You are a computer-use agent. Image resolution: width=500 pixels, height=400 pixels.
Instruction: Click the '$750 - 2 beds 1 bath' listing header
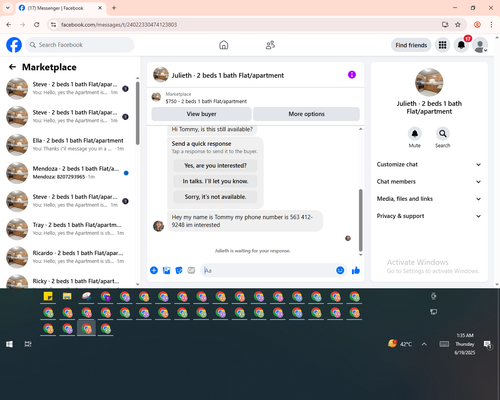206,101
